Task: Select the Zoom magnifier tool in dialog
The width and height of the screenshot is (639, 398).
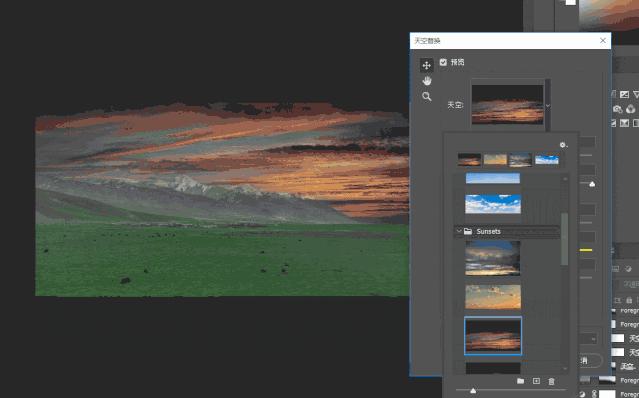Action: (x=427, y=97)
